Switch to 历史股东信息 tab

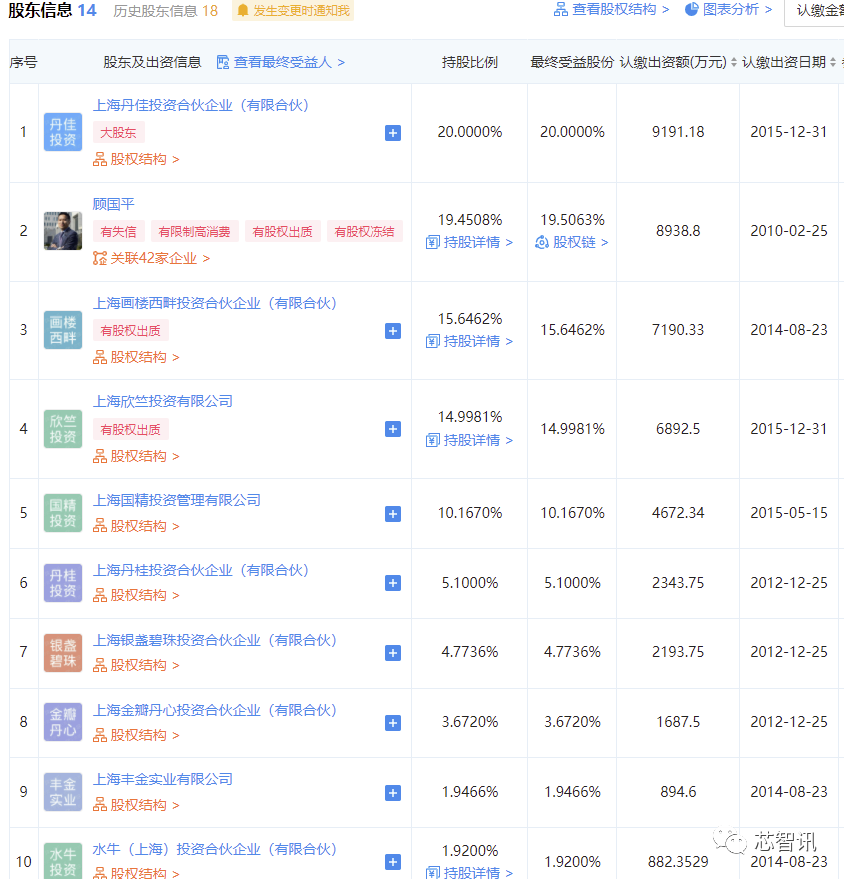coord(164,10)
